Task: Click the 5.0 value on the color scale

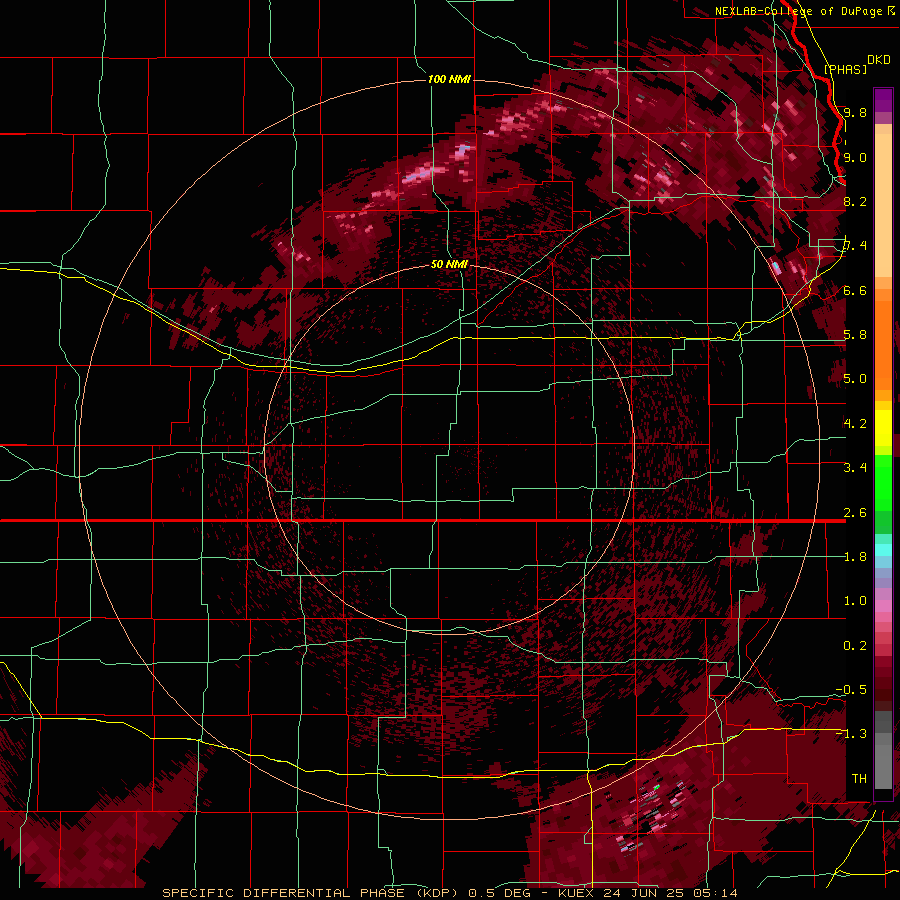Action: pyautogui.click(x=855, y=379)
